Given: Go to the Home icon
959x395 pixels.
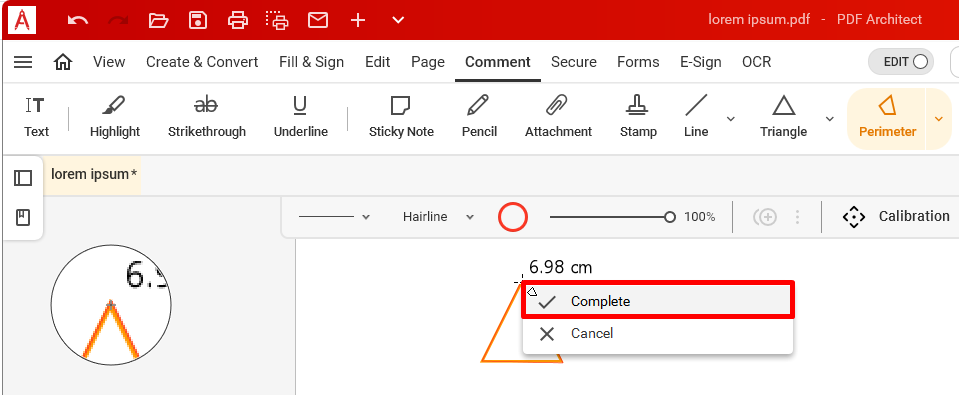Looking at the screenshot, I should pos(63,62).
